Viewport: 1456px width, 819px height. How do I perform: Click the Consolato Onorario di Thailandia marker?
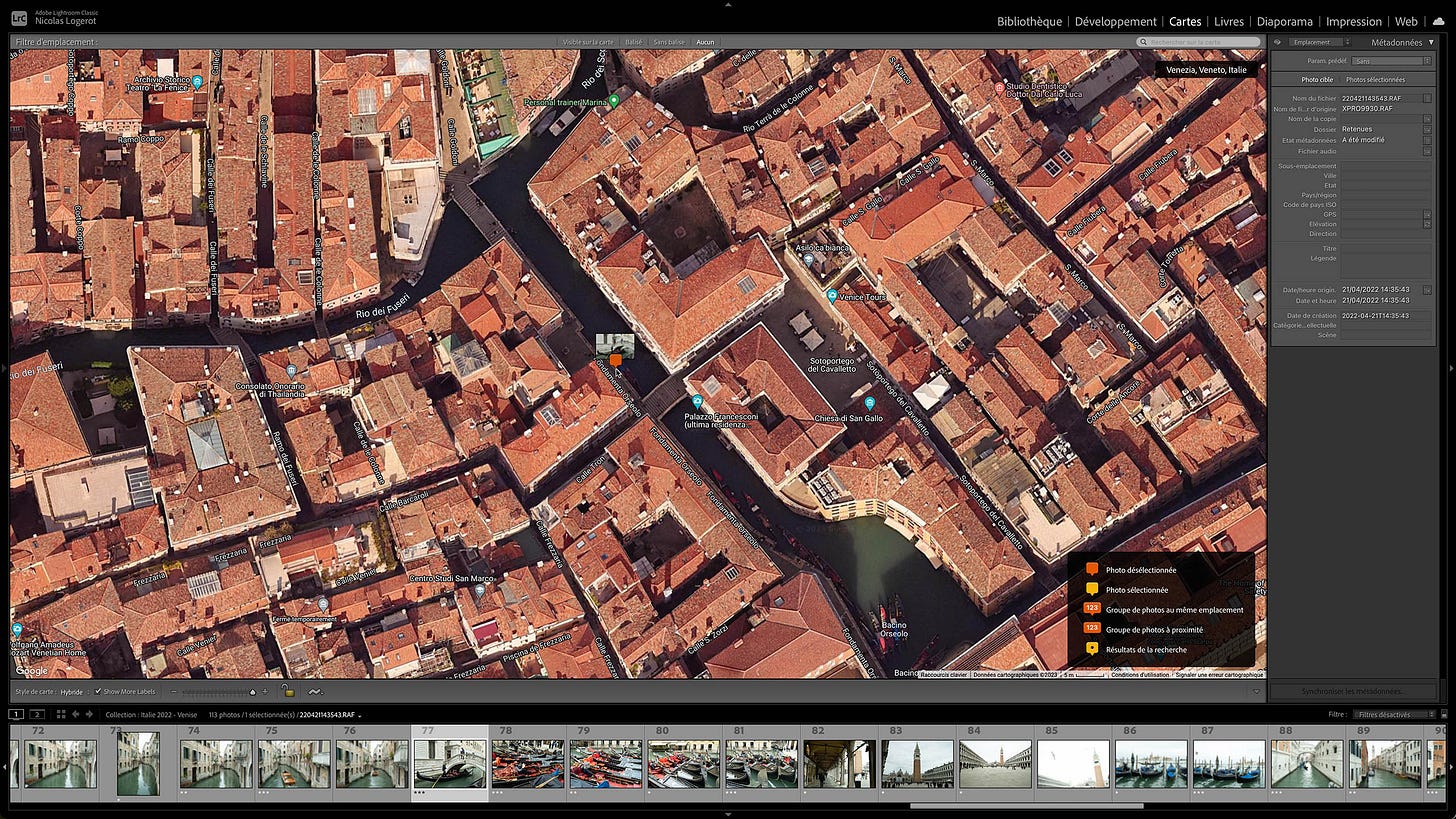tap(291, 371)
